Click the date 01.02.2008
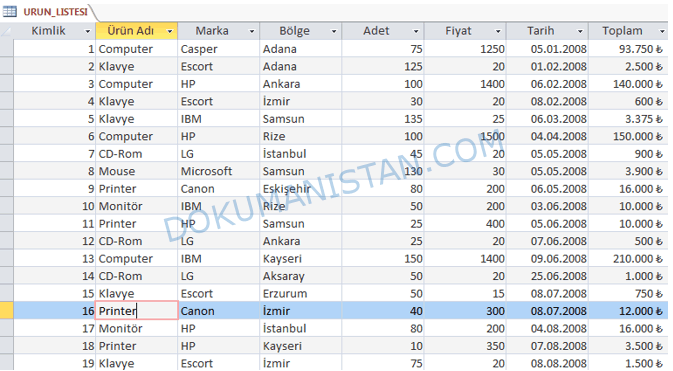This screenshot has width=673, height=371. (547, 66)
